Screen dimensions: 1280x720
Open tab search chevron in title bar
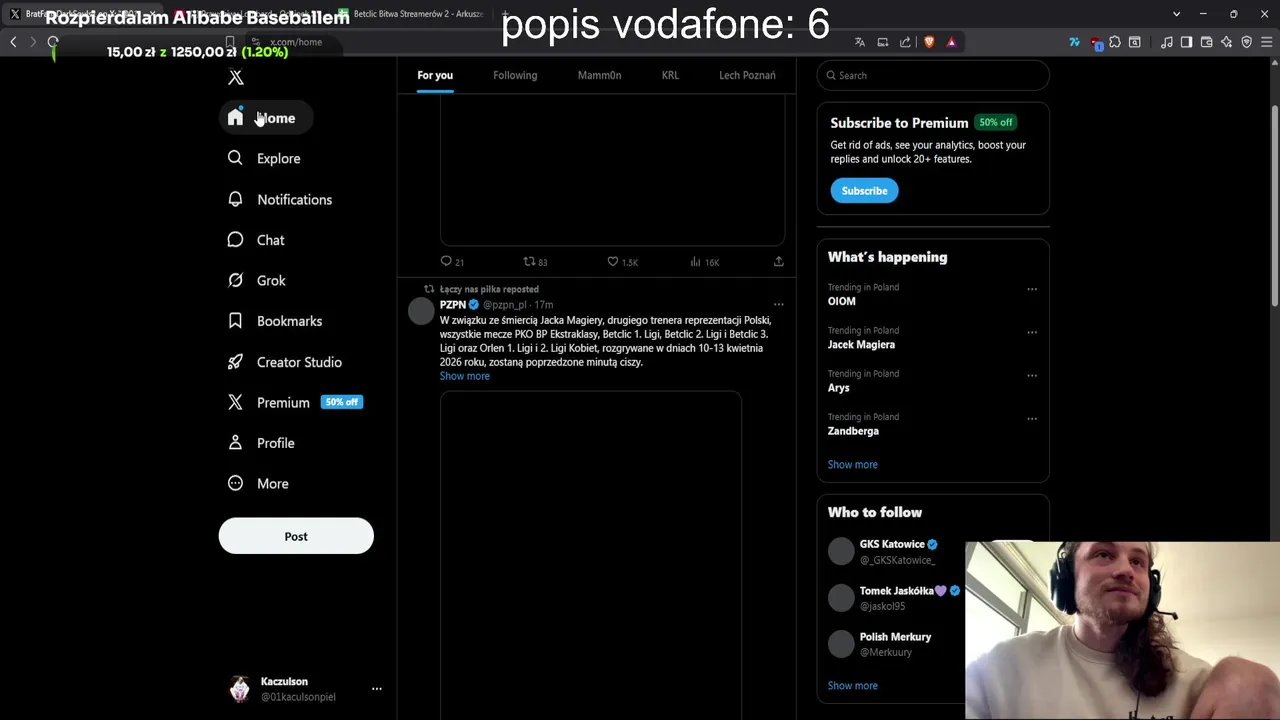(1177, 14)
